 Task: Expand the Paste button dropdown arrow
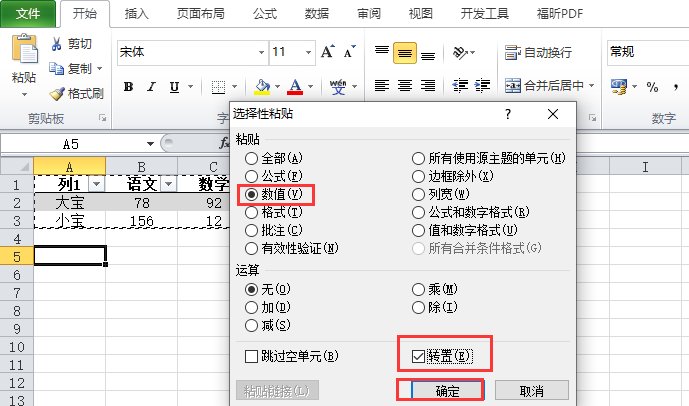click(x=24, y=94)
